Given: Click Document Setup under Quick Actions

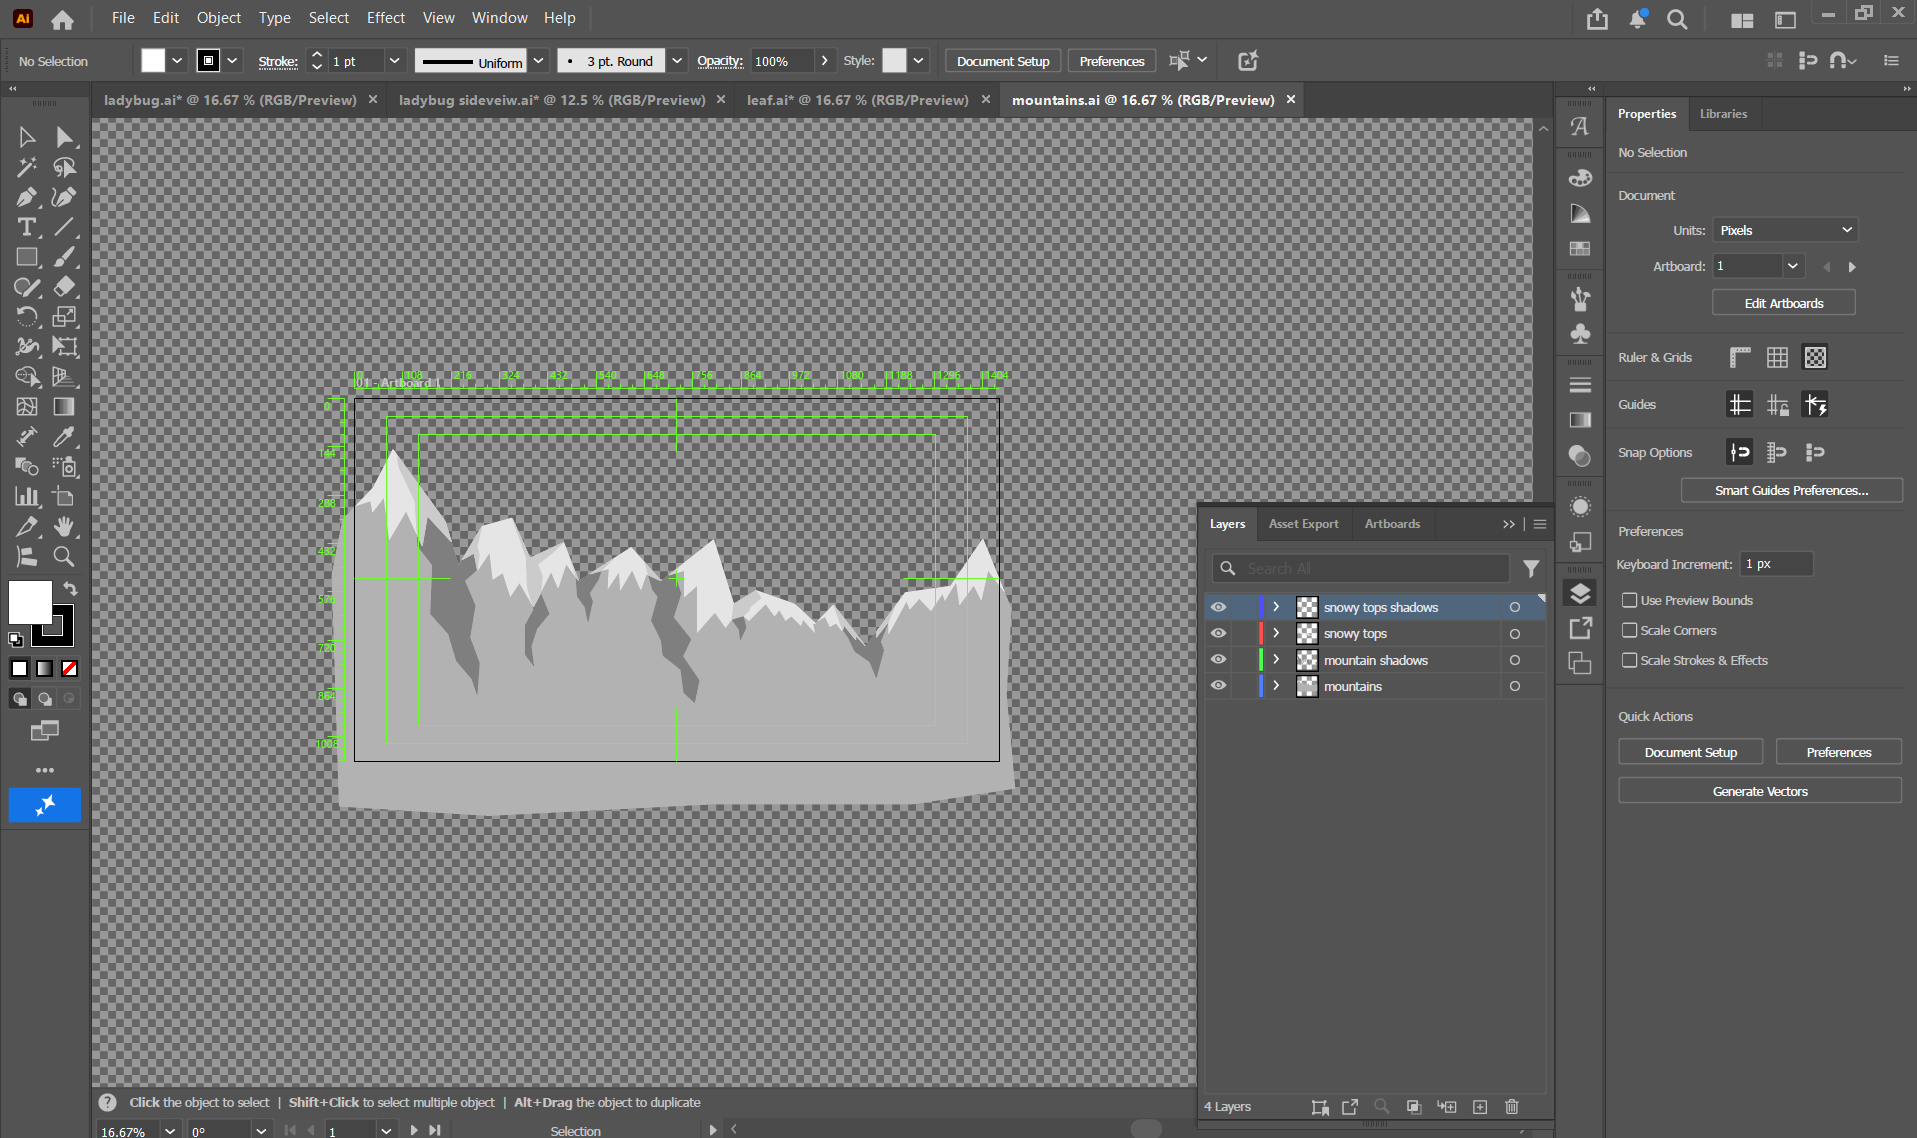Looking at the screenshot, I should pyautogui.click(x=1691, y=752).
